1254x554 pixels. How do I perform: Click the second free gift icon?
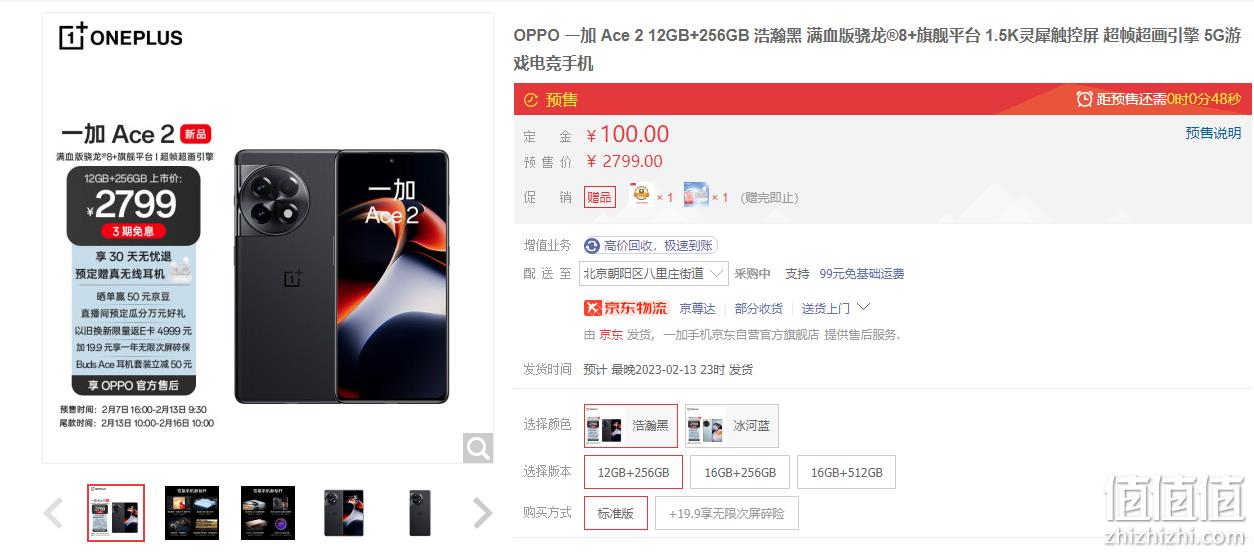(696, 195)
